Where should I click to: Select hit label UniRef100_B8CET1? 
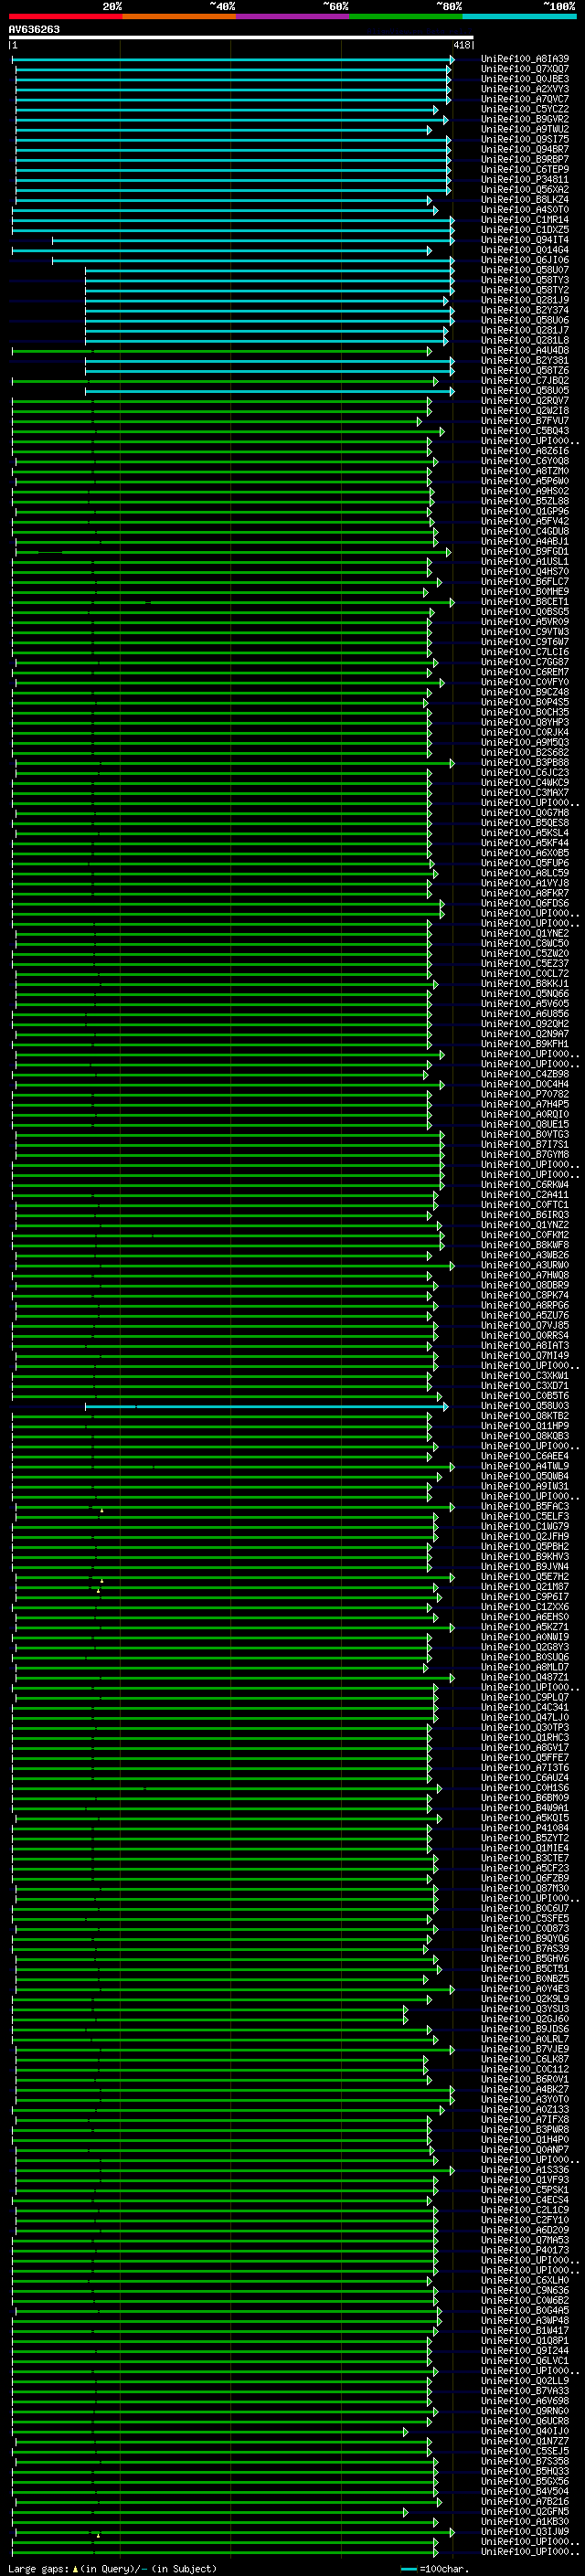[525, 602]
